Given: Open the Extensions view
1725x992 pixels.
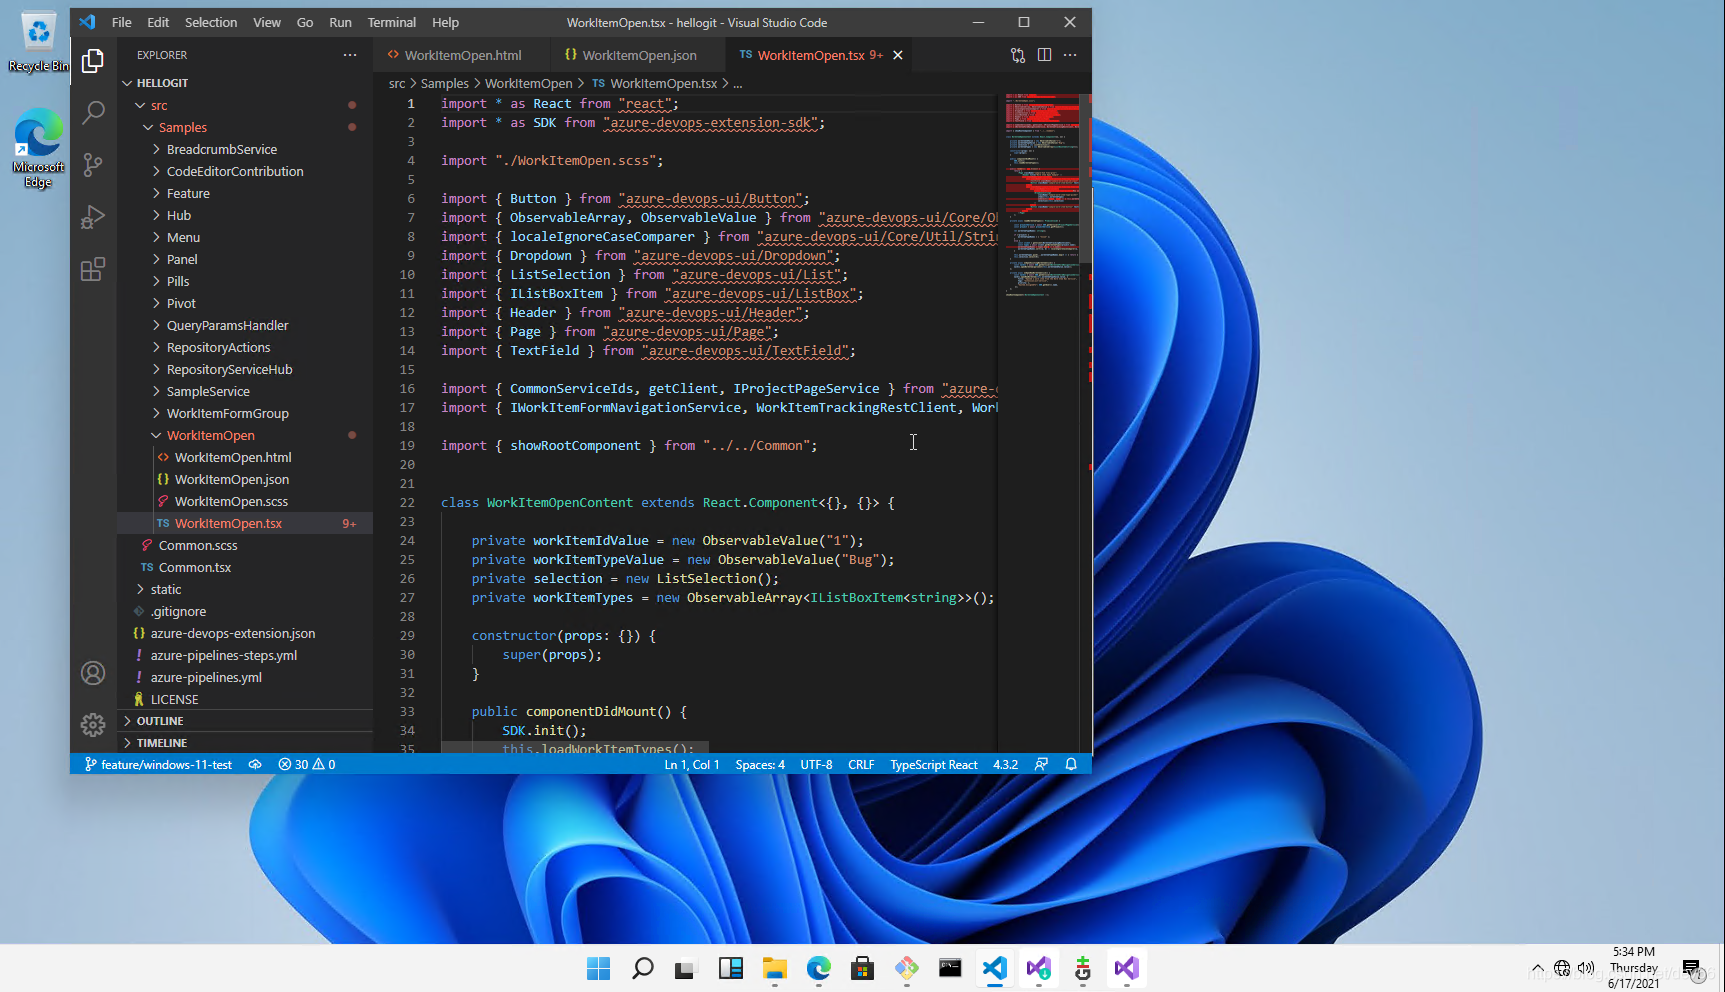Looking at the screenshot, I should tap(93, 269).
